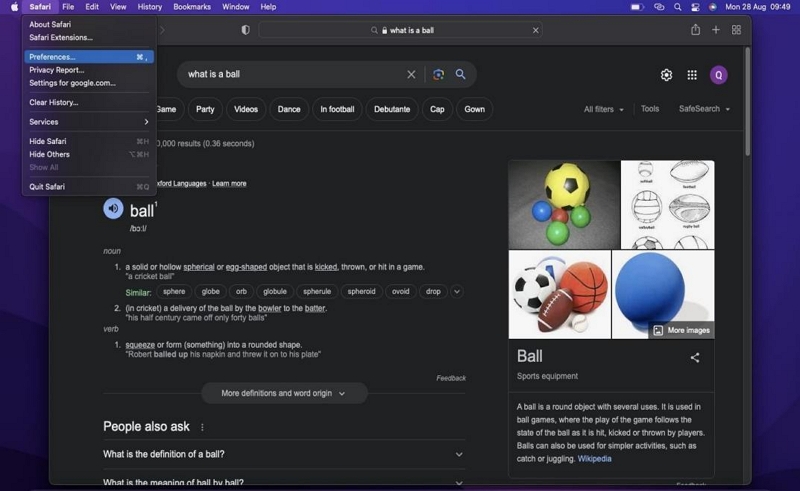Click the lock icon in address bar
This screenshot has height=491, width=800.
coord(384,30)
